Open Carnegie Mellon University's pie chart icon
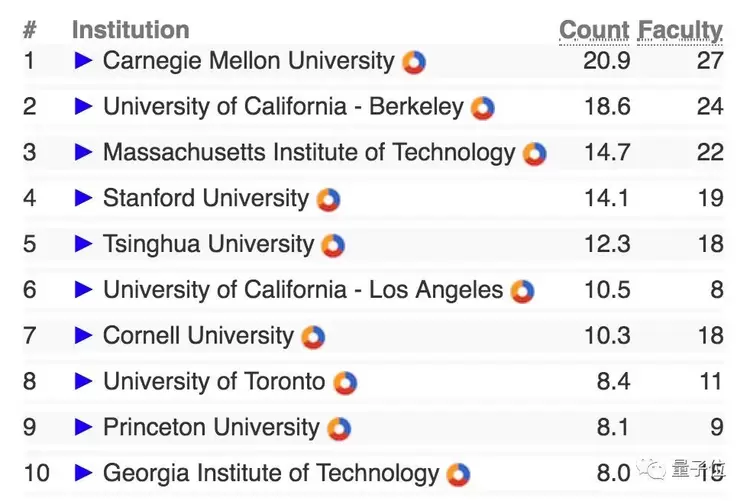This screenshot has height=501, width=750. pyautogui.click(x=414, y=62)
